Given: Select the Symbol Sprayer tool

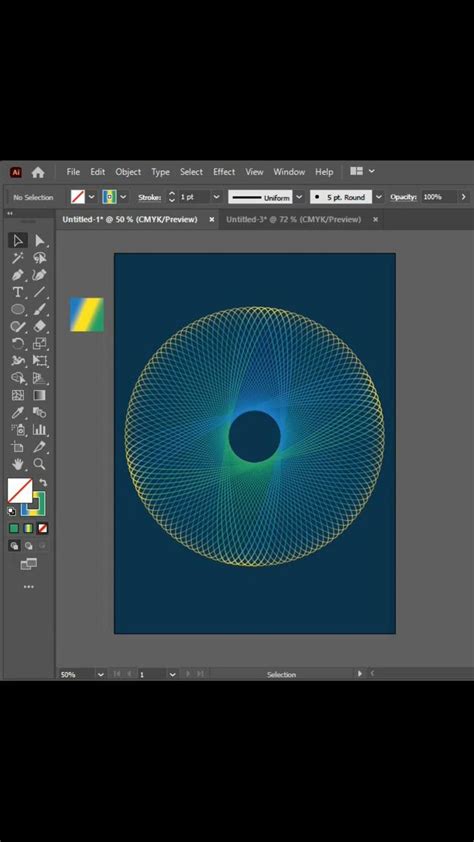Looking at the screenshot, I should tap(18, 430).
